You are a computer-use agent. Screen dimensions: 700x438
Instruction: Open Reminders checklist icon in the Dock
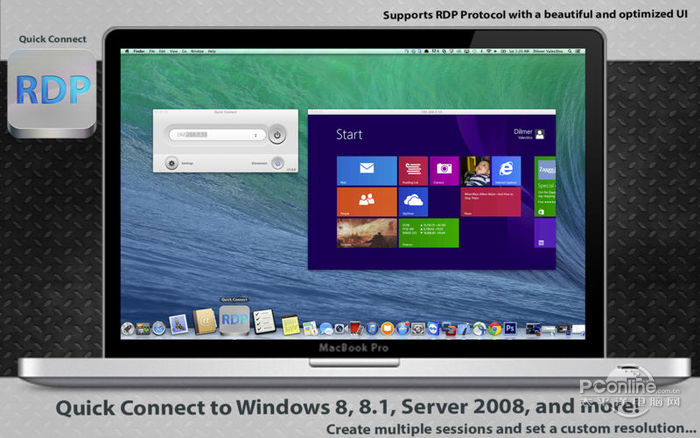(x=265, y=321)
